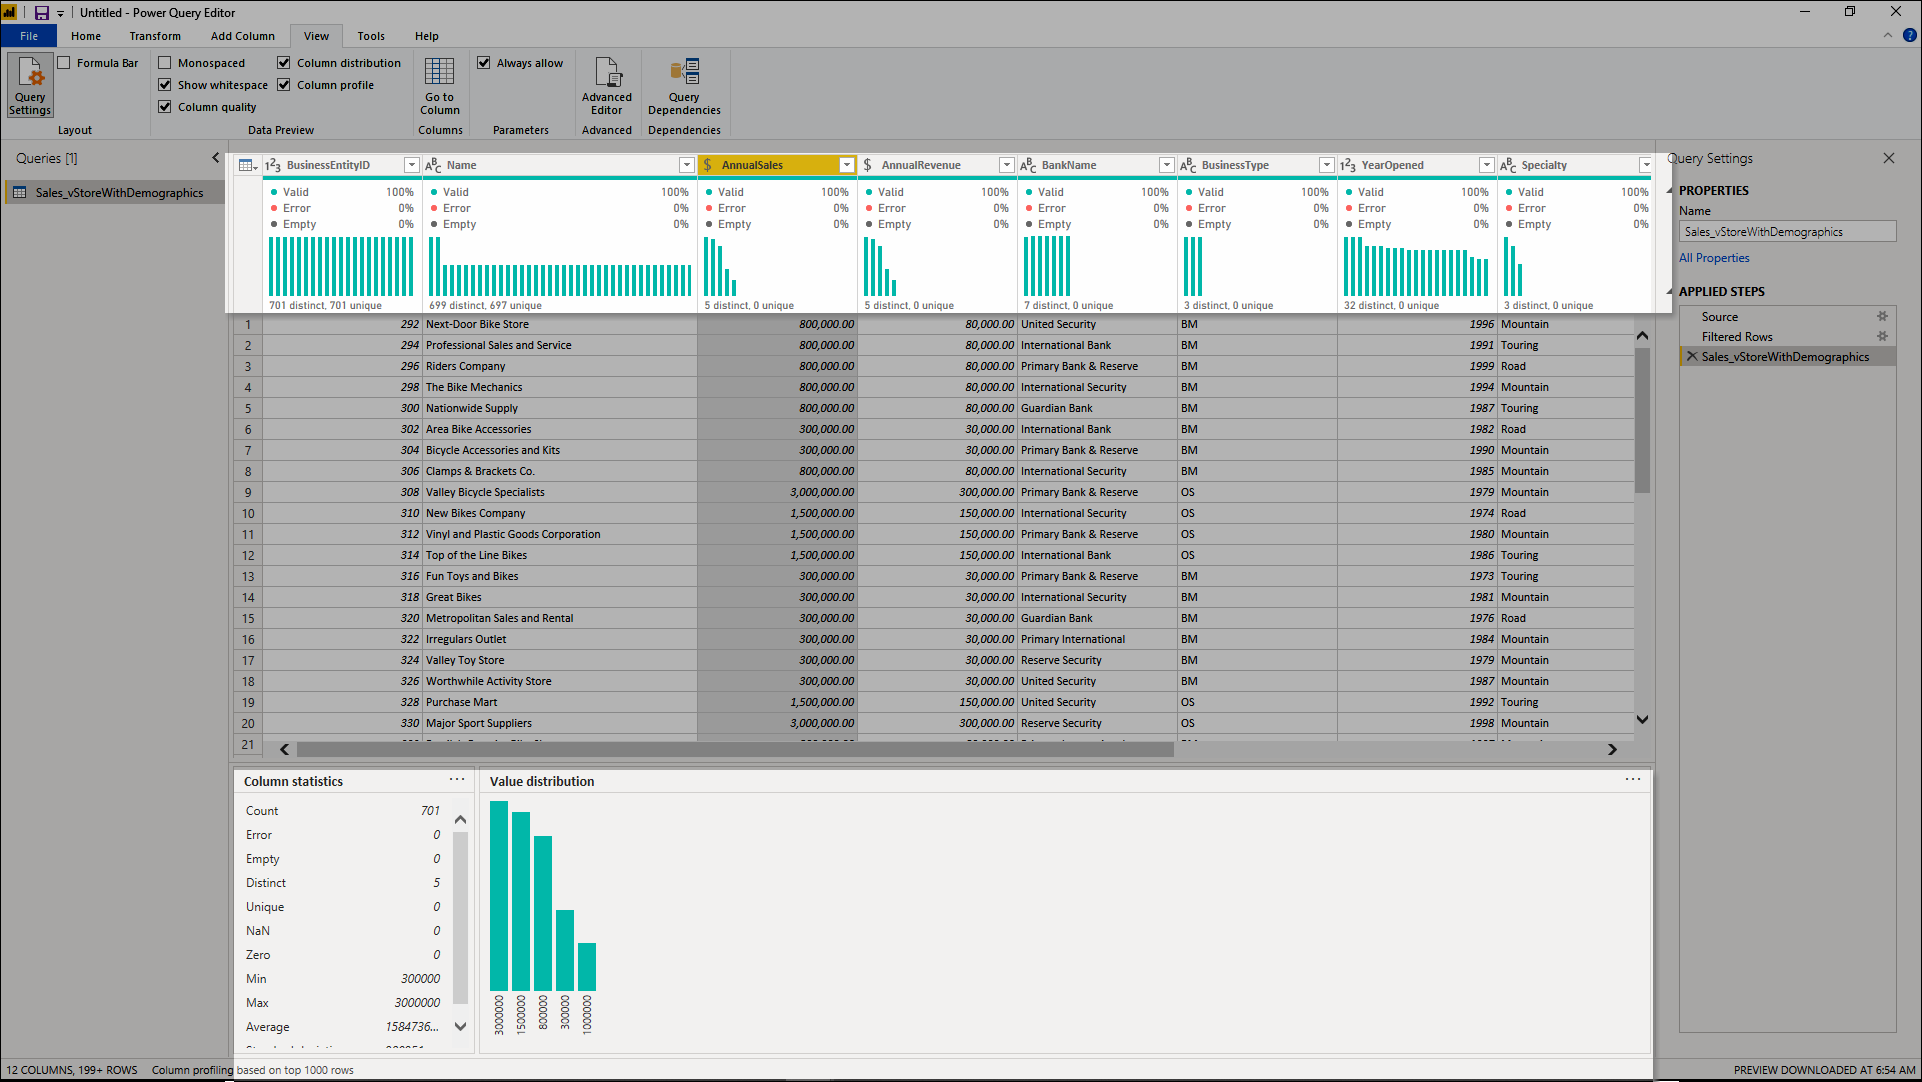Toggle the Column distribution checkbox
This screenshot has width=1922, height=1082.
[x=285, y=62]
